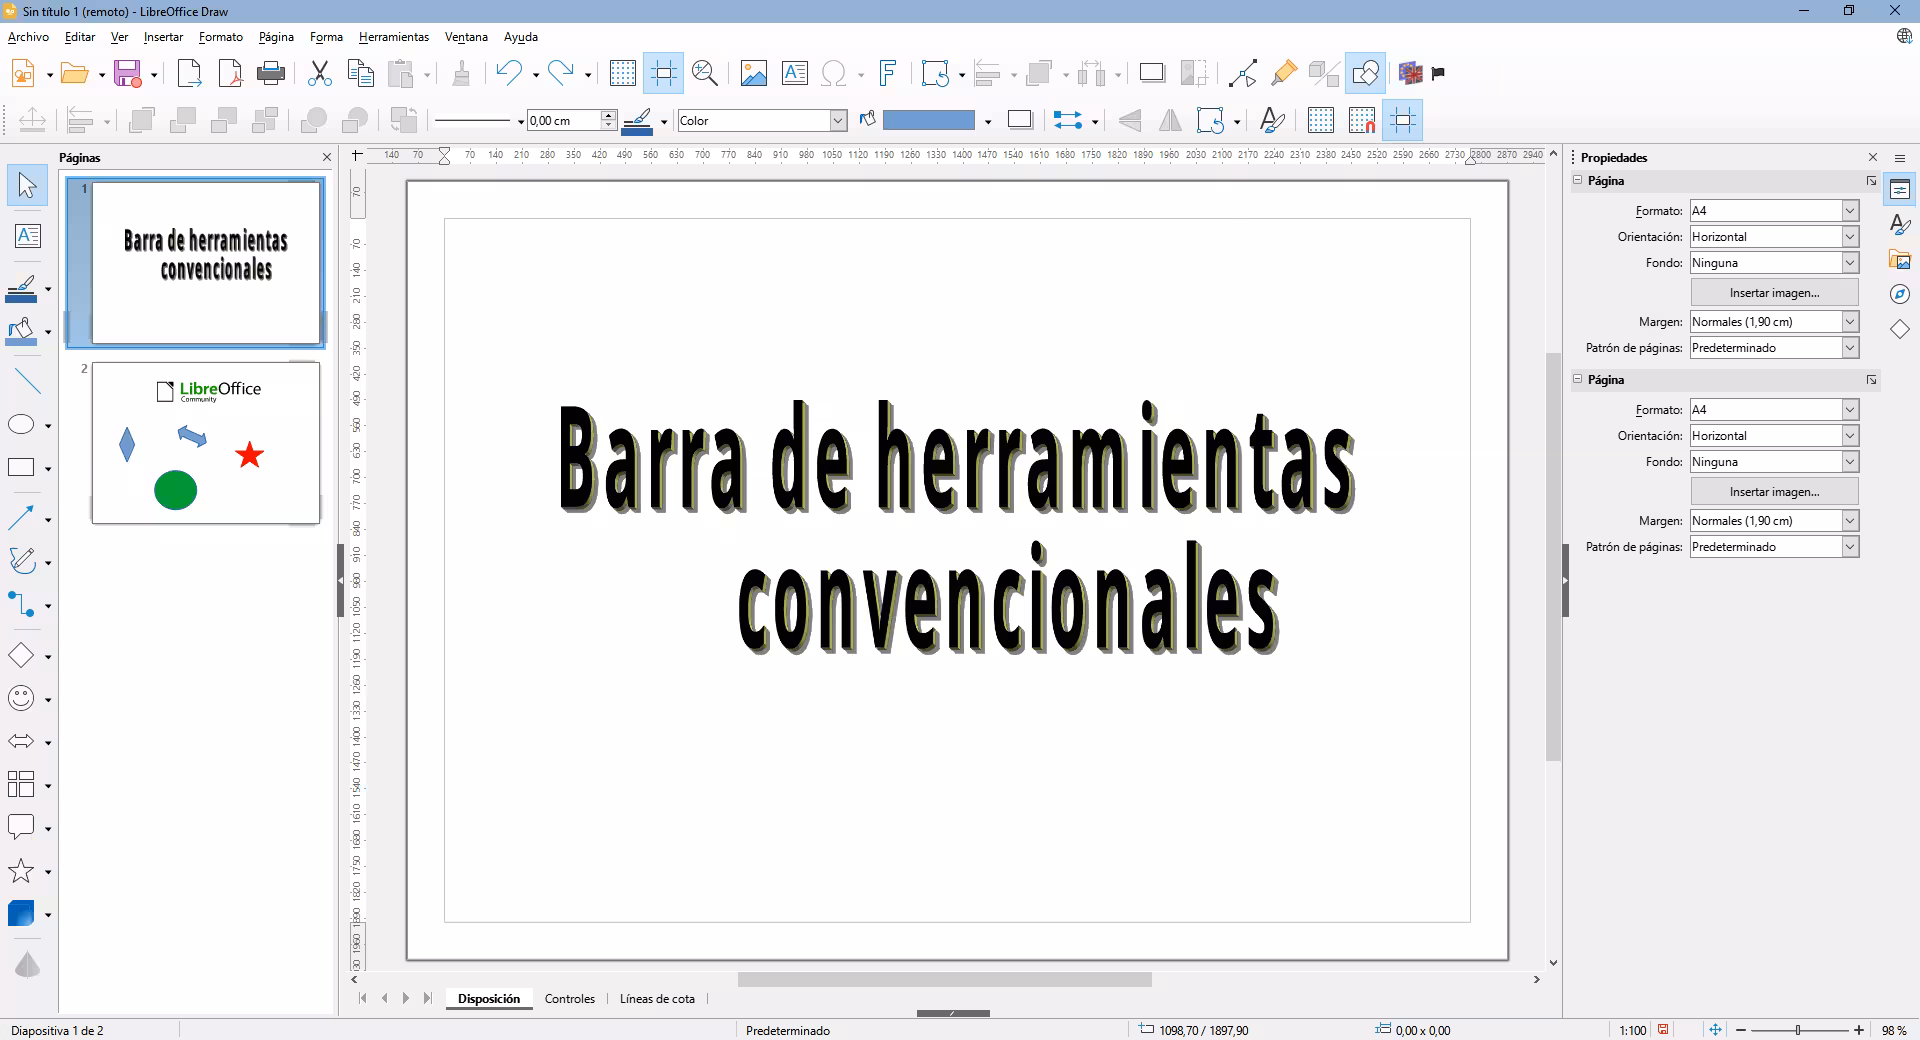The height and width of the screenshot is (1040, 1920).
Task: Toggle Edit Points mode
Action: (x=1243, y=73)
